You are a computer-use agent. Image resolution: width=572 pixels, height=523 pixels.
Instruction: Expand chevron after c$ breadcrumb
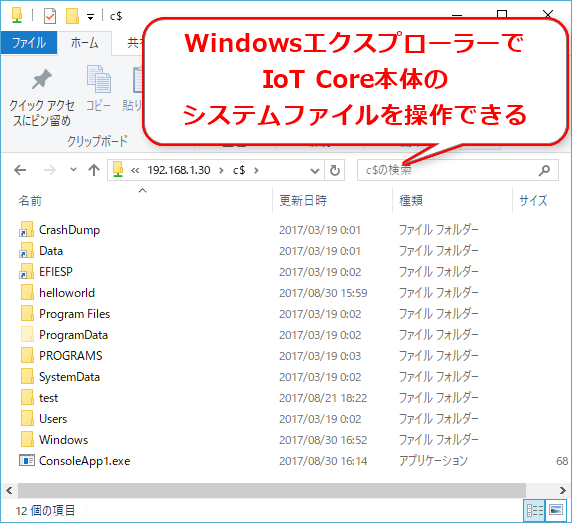256,170
